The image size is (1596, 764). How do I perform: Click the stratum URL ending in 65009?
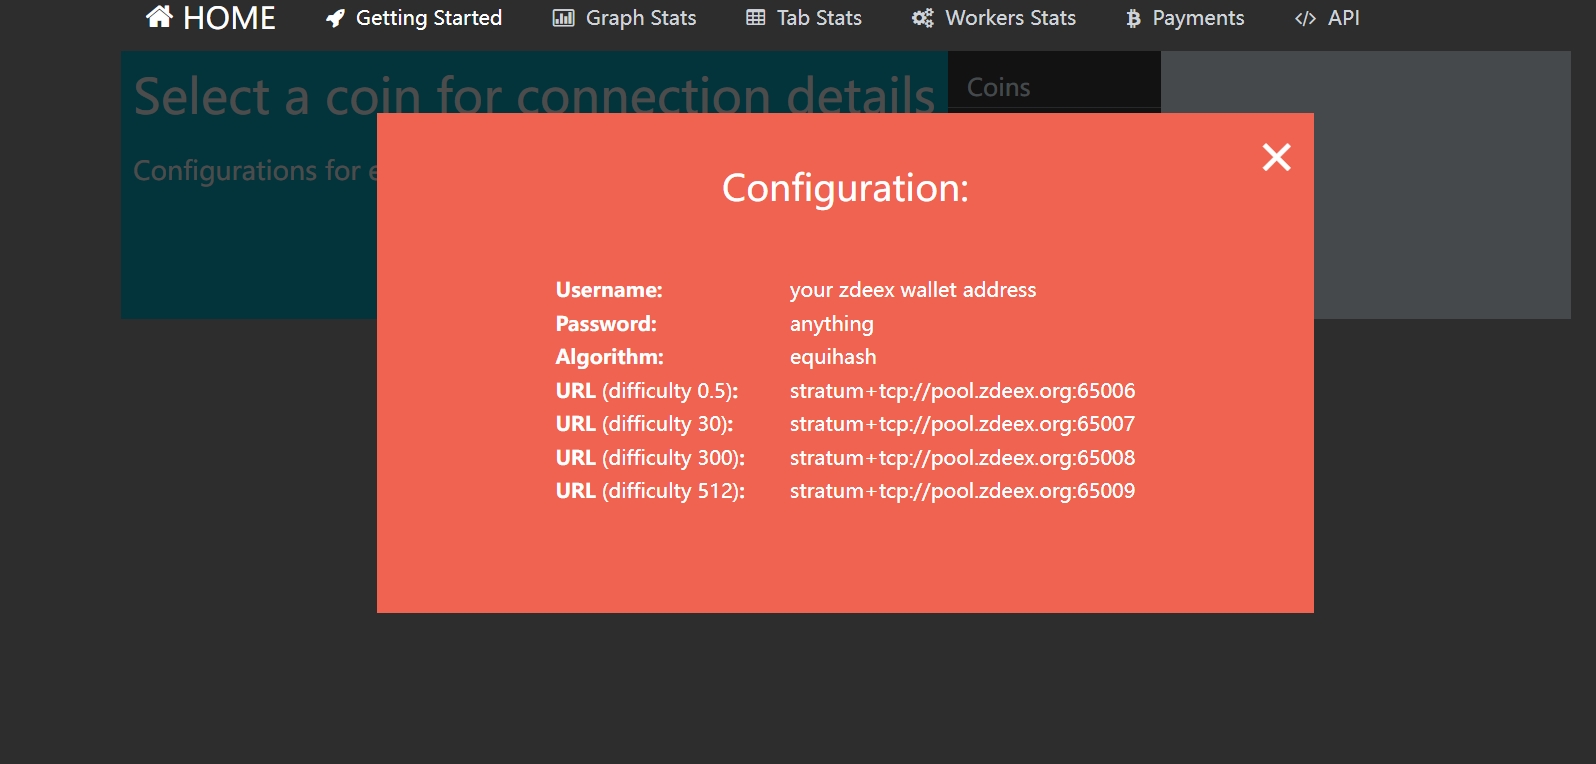963,491
